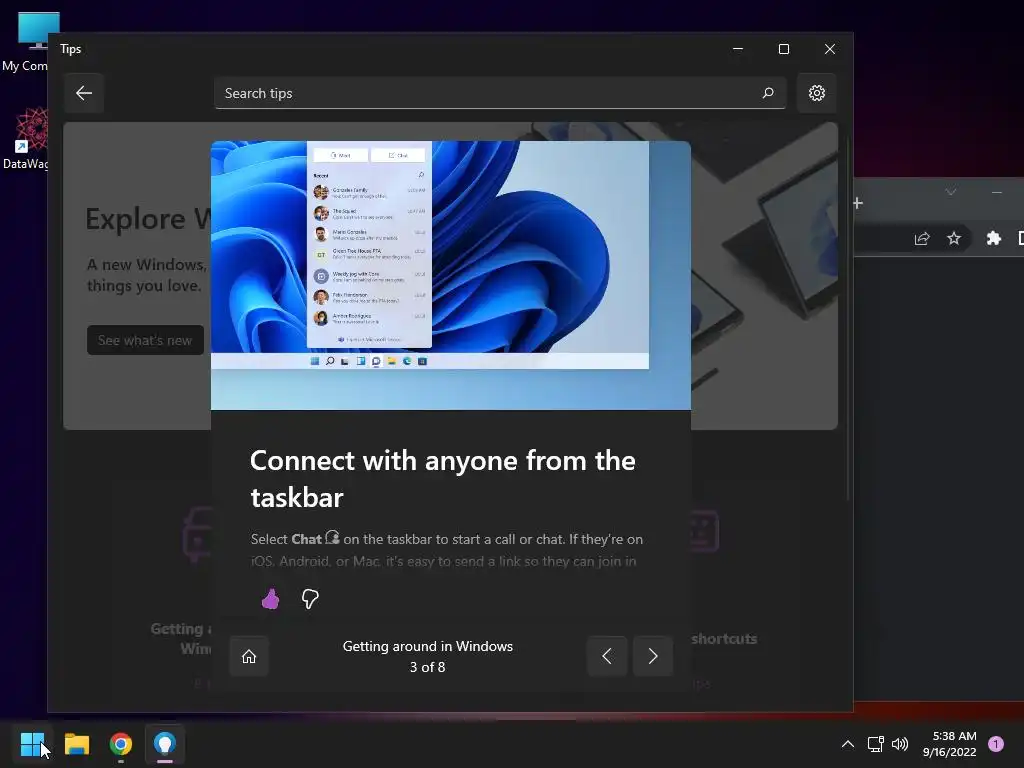Open new tab in browser window
This screenshot has width=1024, height=768.
click(858, 203)
